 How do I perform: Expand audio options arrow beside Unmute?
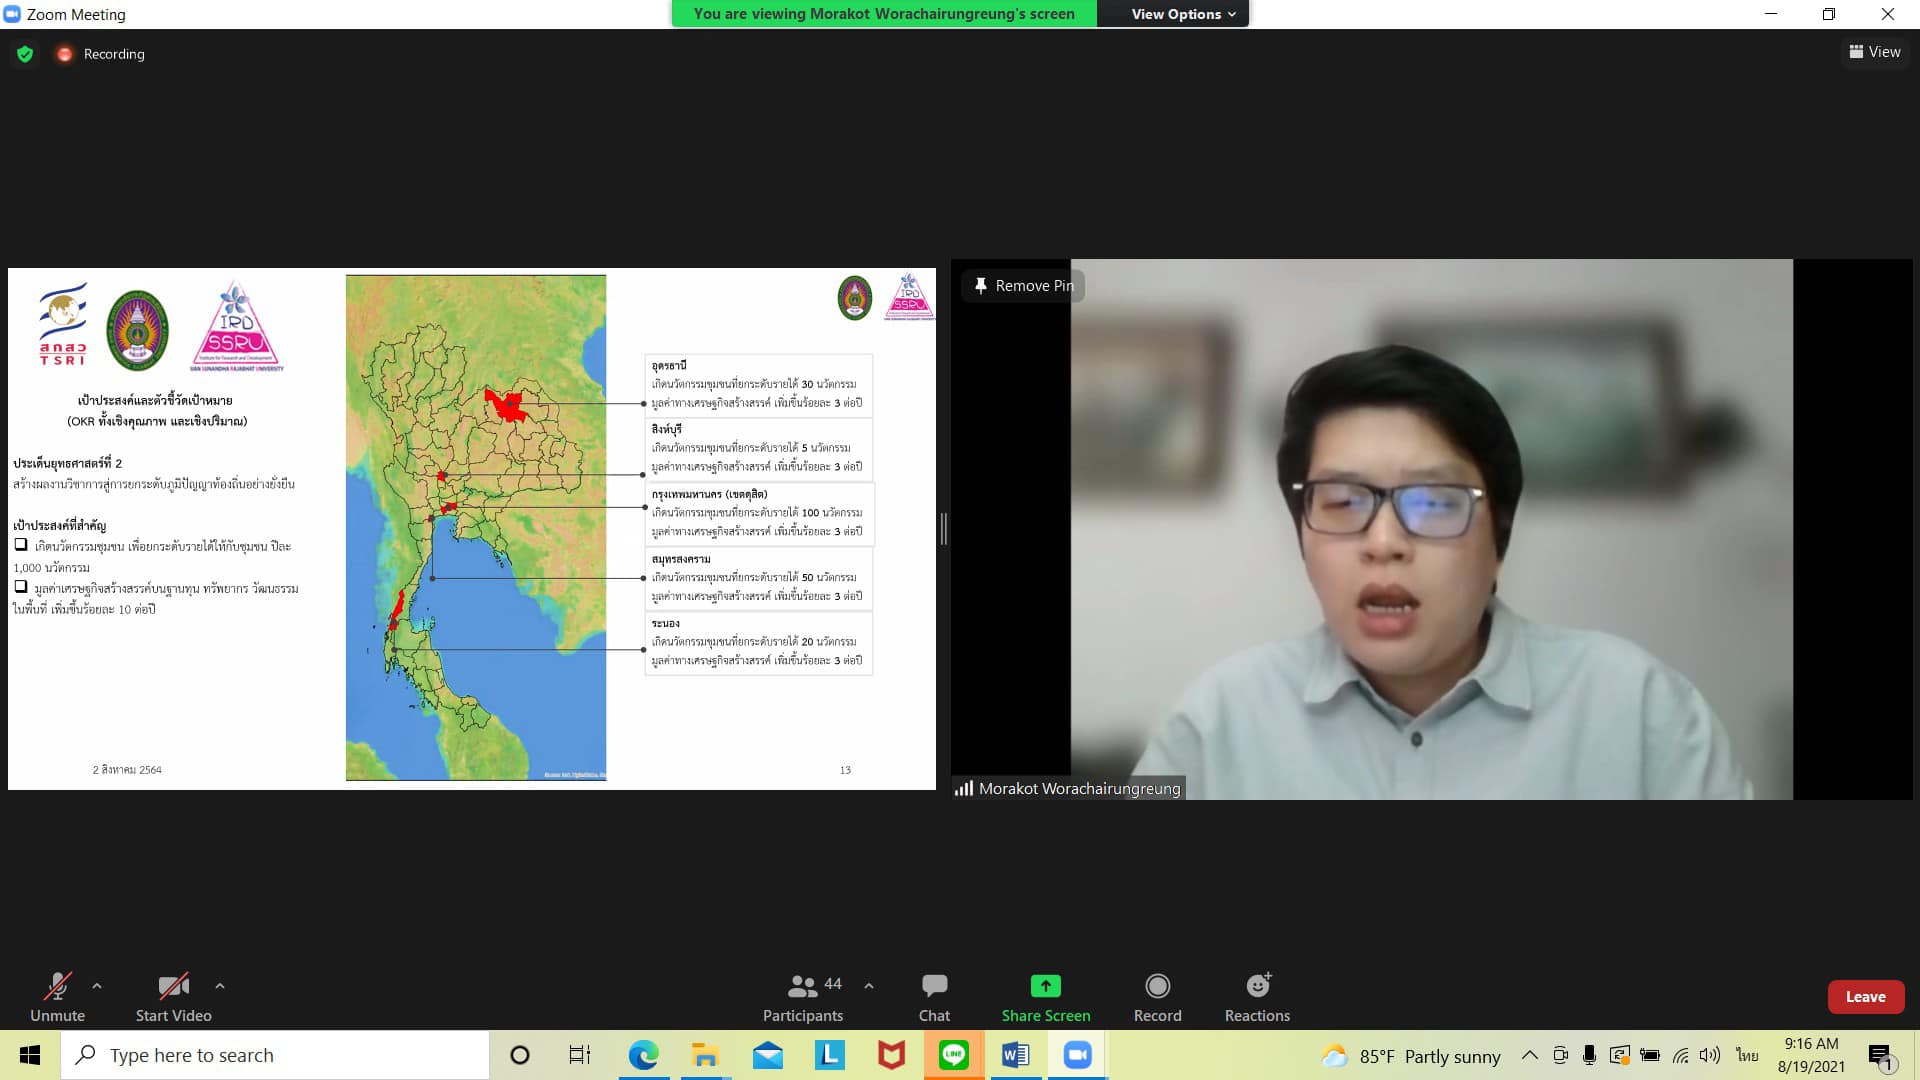point(97,986)
